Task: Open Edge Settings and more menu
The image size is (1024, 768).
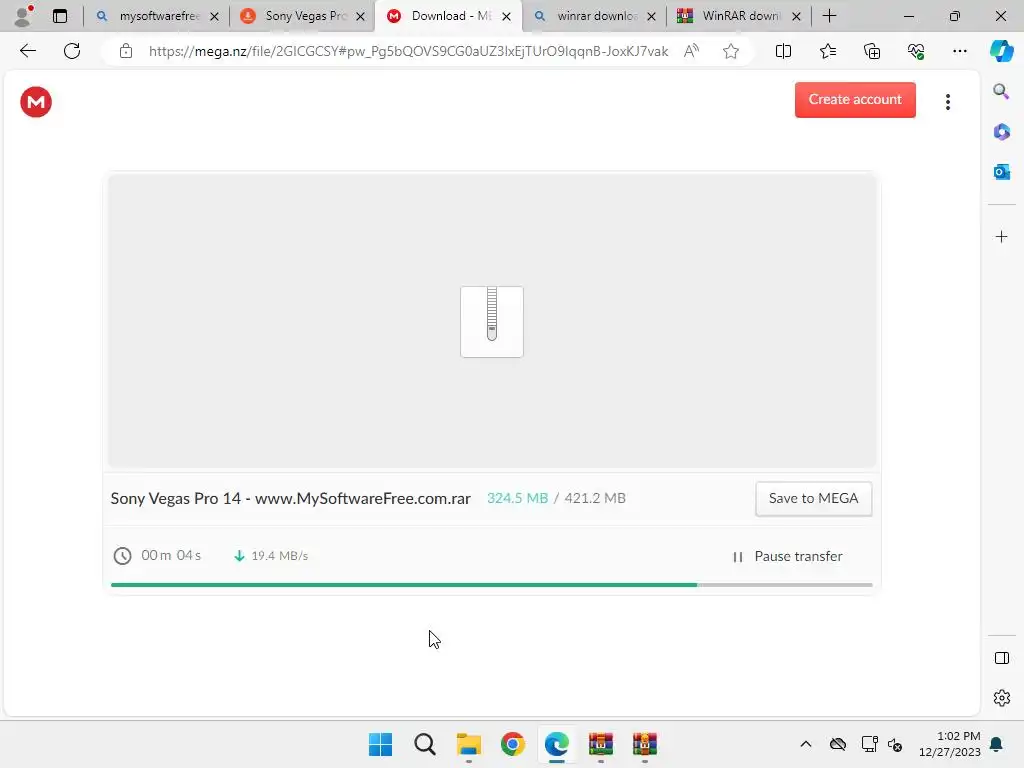Action: 959,51
